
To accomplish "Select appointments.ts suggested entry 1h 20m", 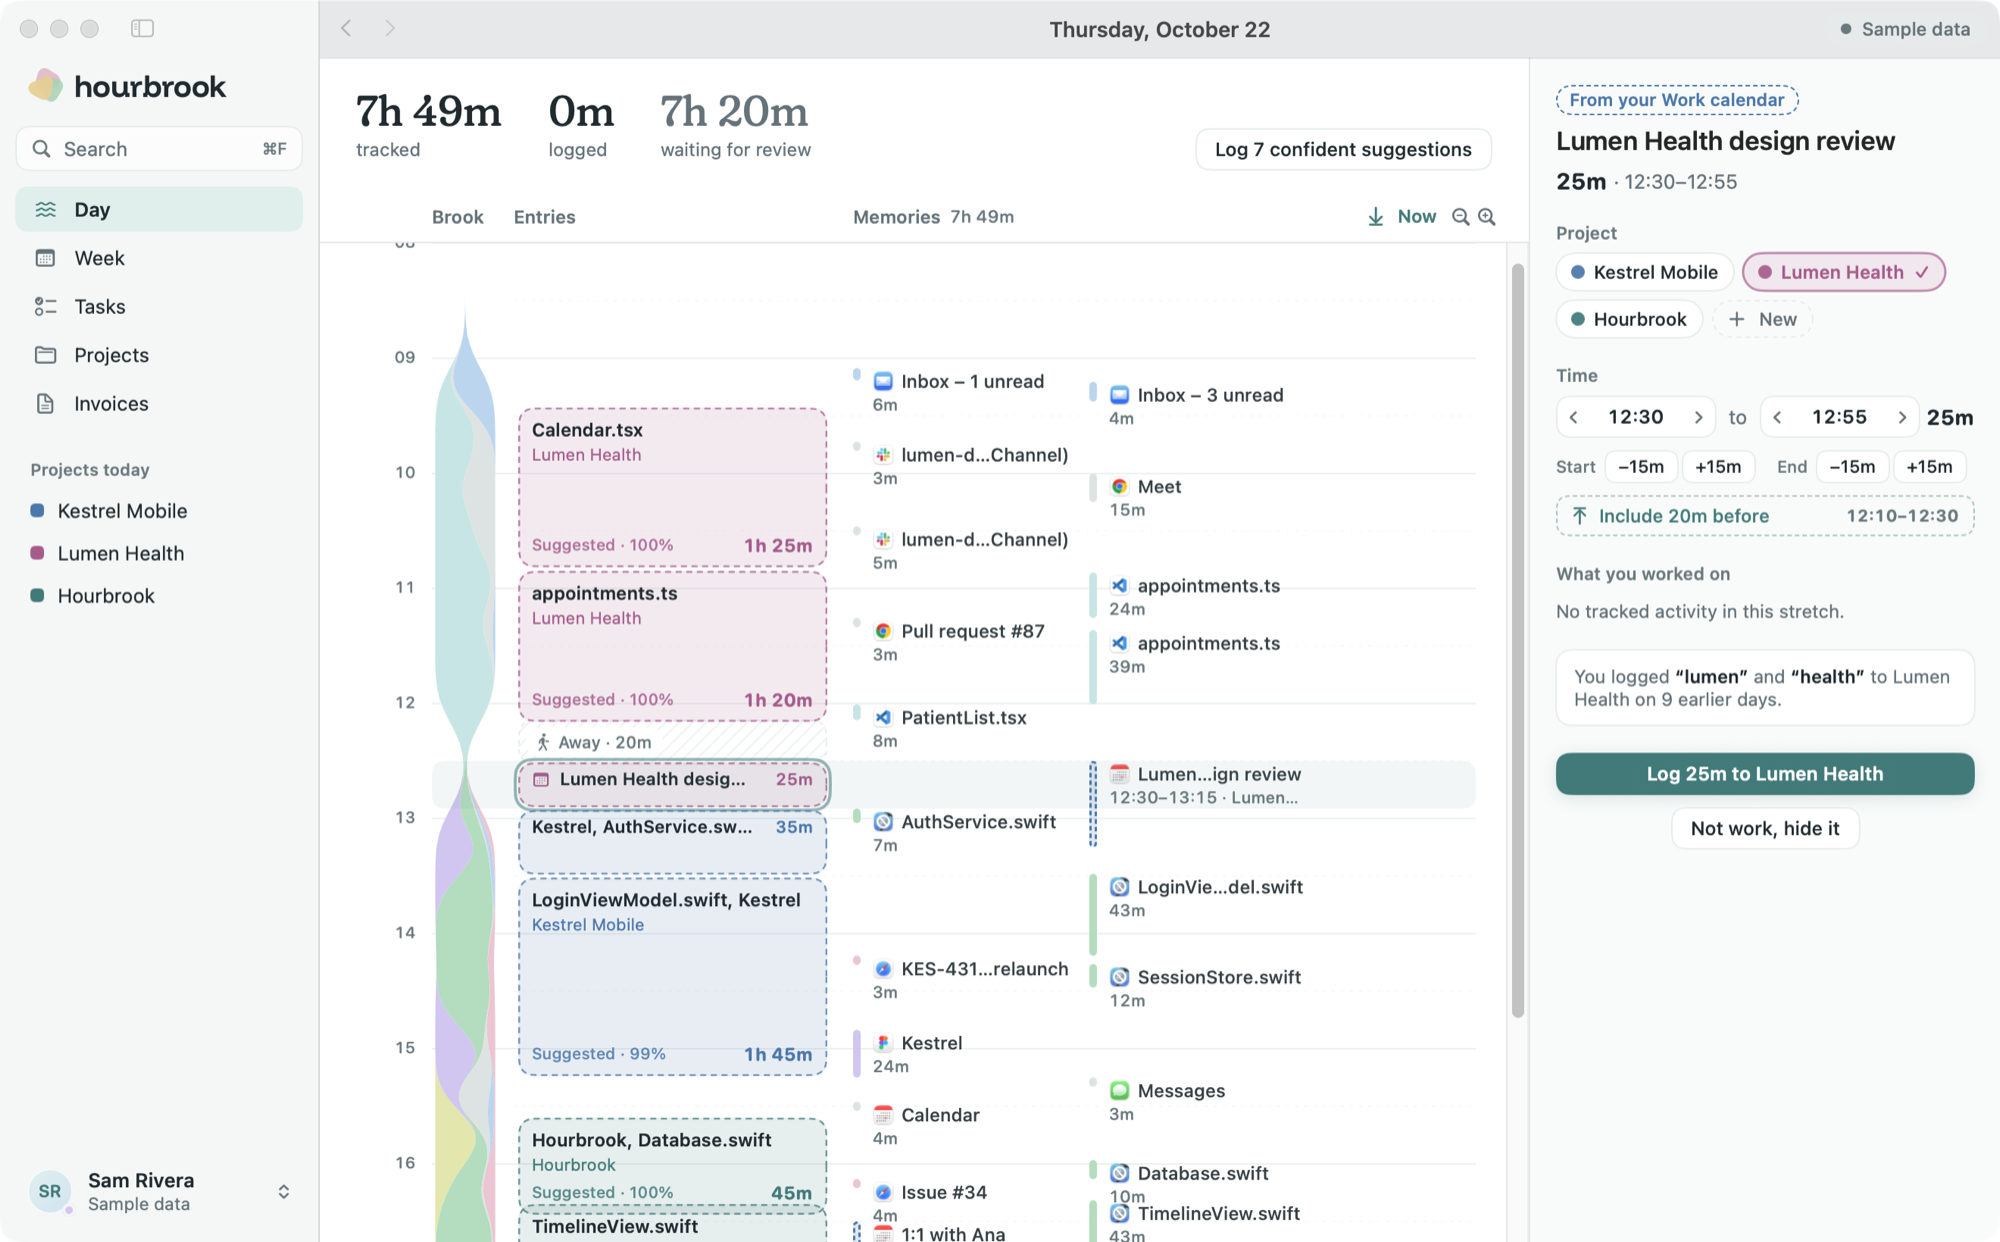I will (x=672, y=646).
